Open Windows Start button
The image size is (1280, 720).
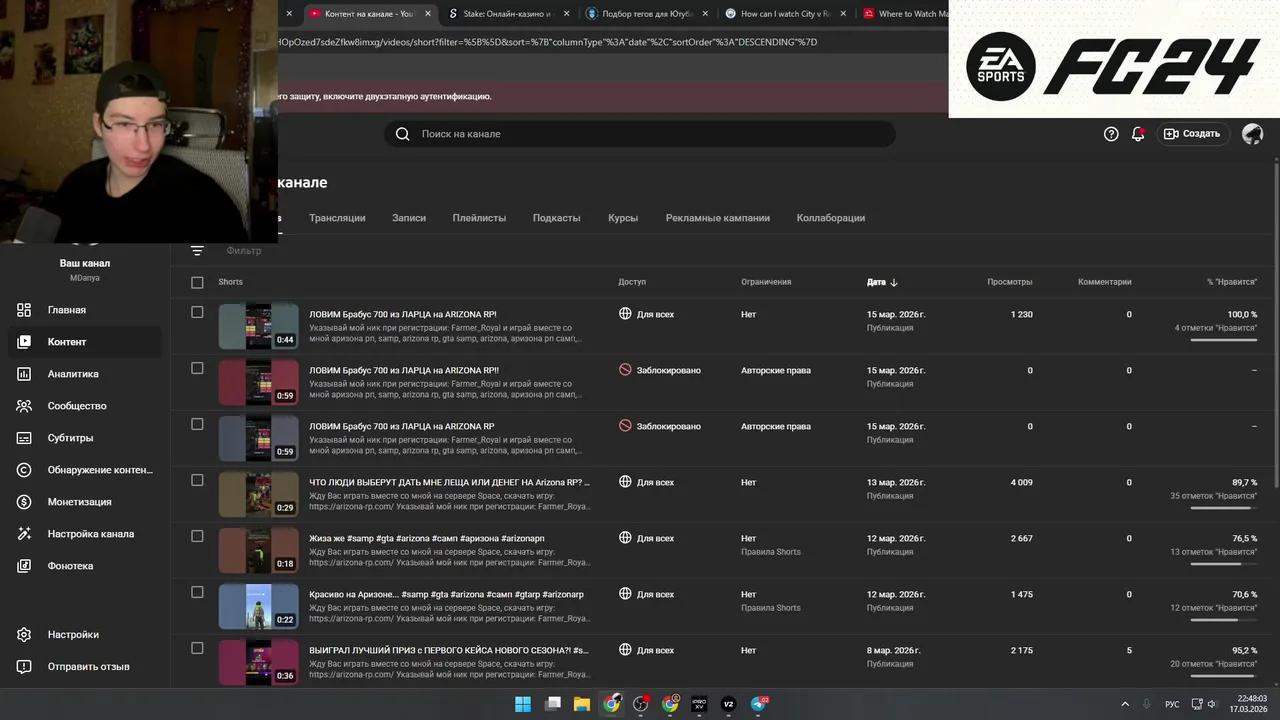[x=523, y=704]
